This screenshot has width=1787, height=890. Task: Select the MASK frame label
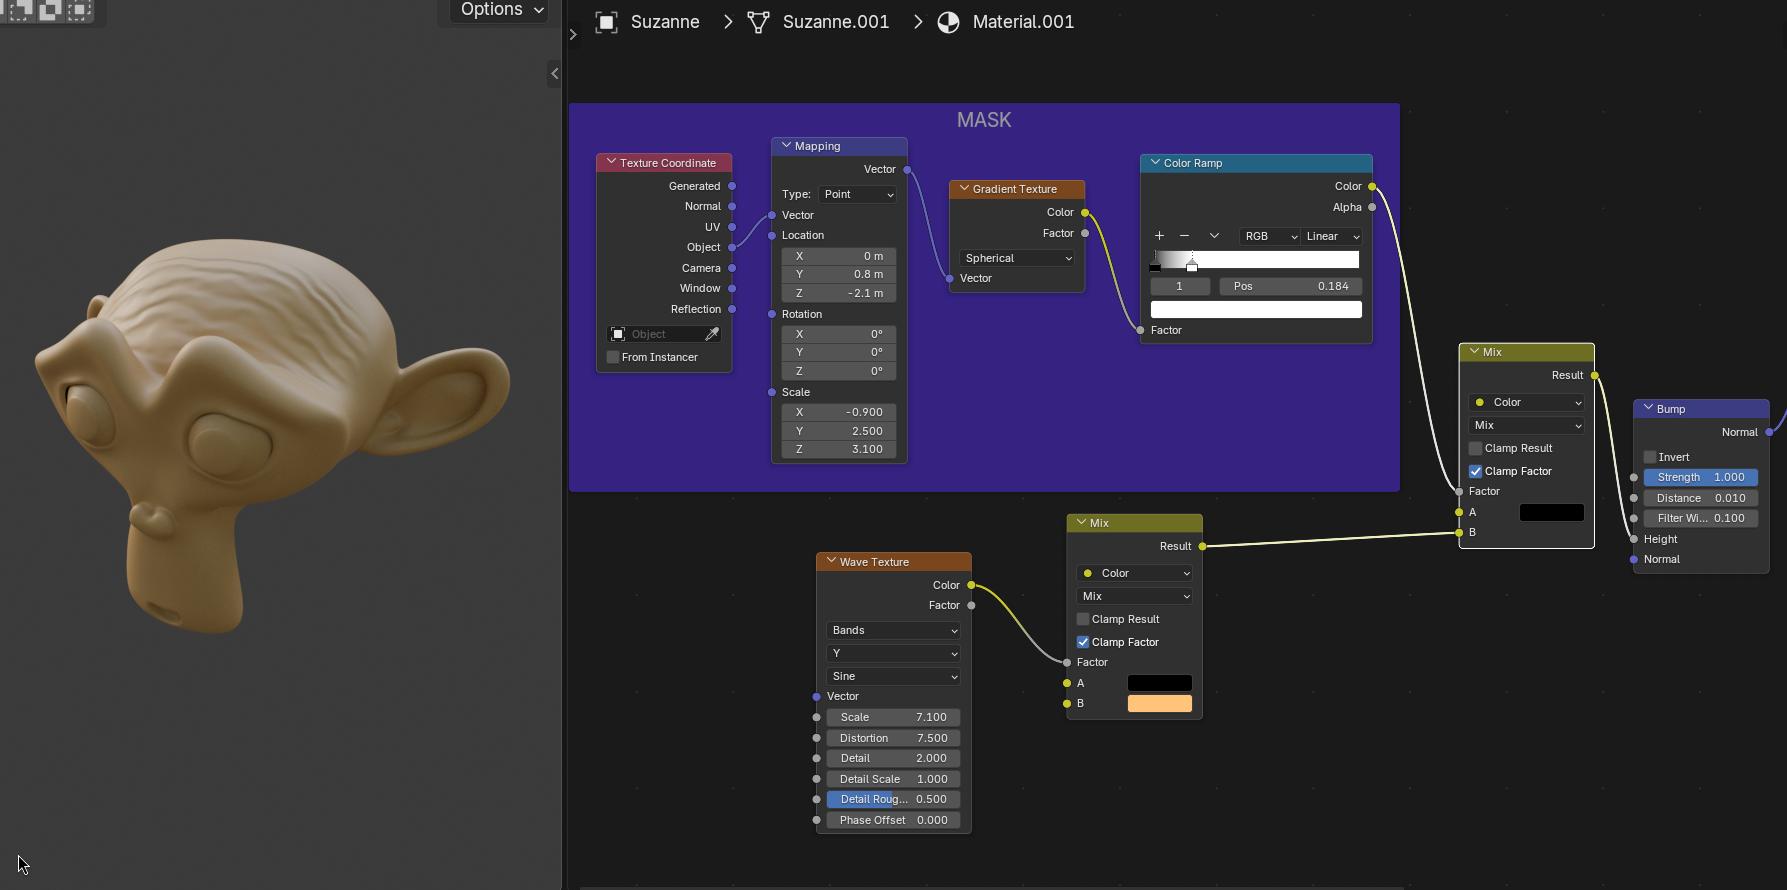click(984, 120)
